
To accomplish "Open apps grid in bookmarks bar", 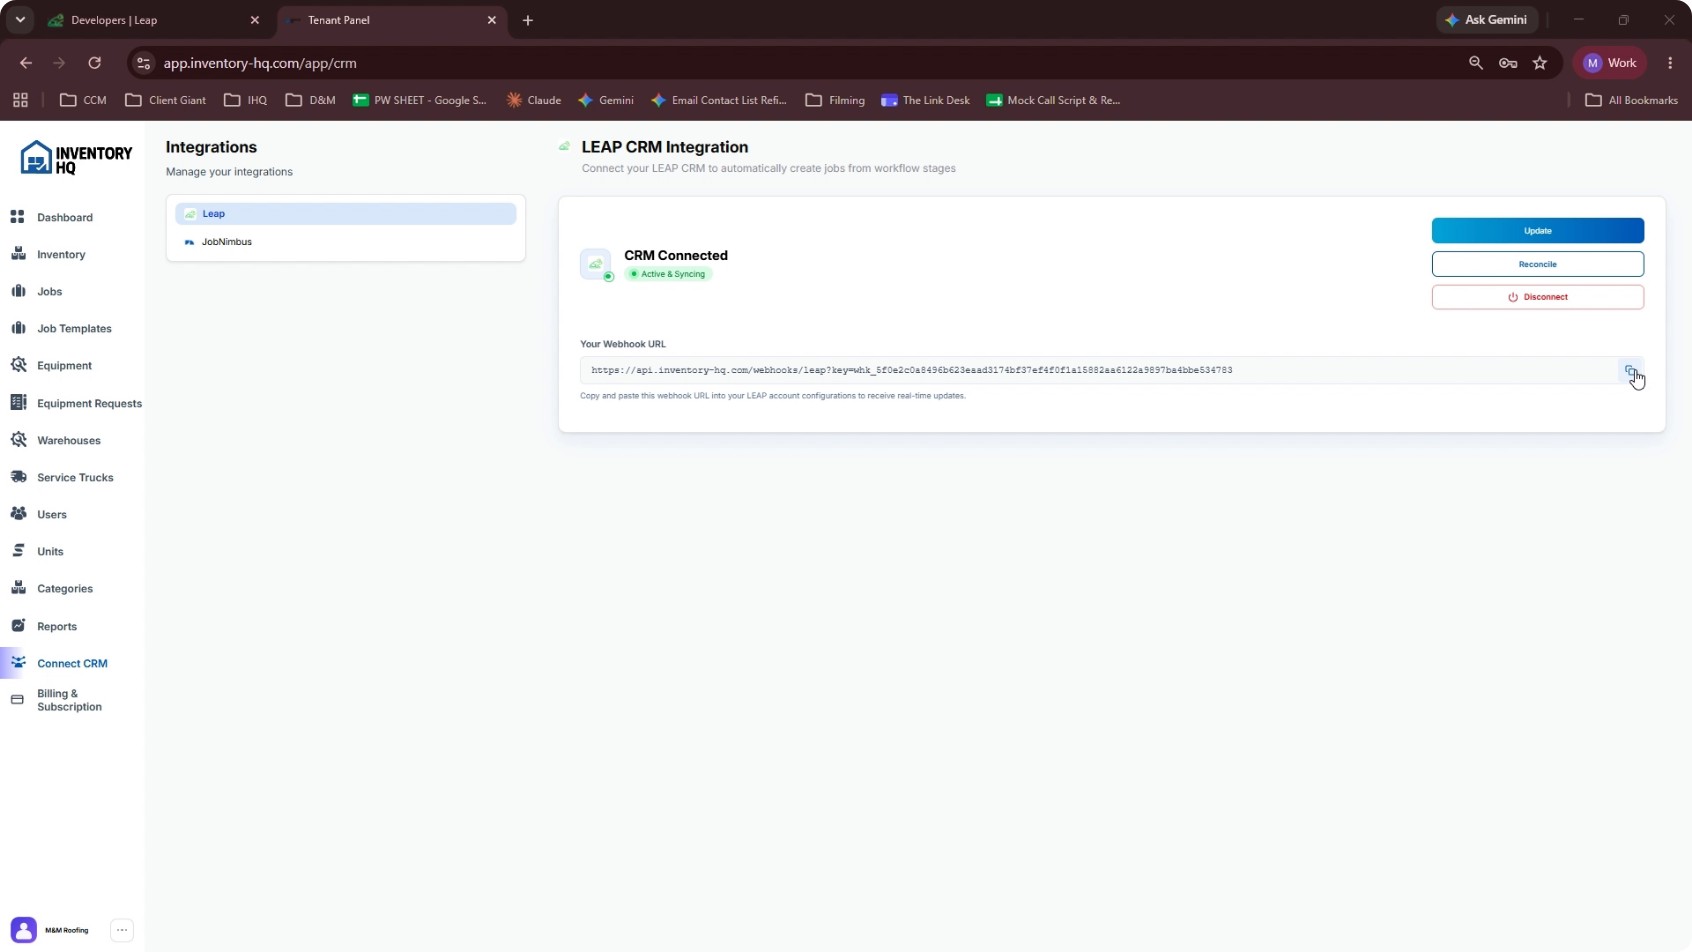I will click(20, 100).
